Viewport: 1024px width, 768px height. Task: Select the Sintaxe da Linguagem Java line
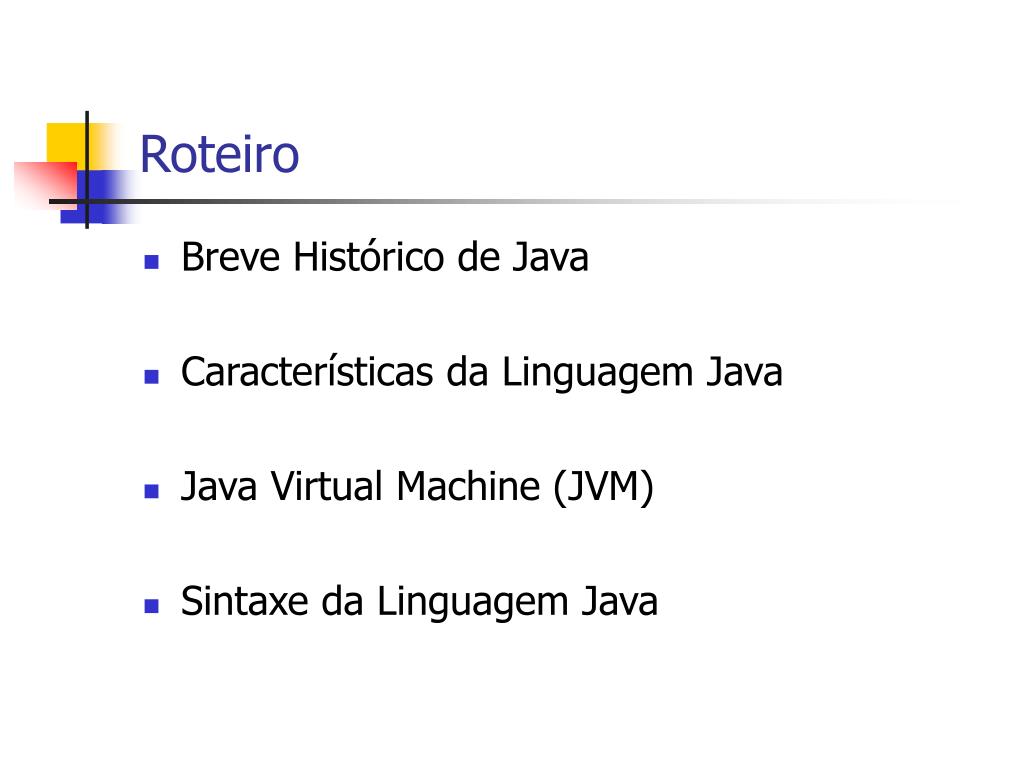[419, 601]
